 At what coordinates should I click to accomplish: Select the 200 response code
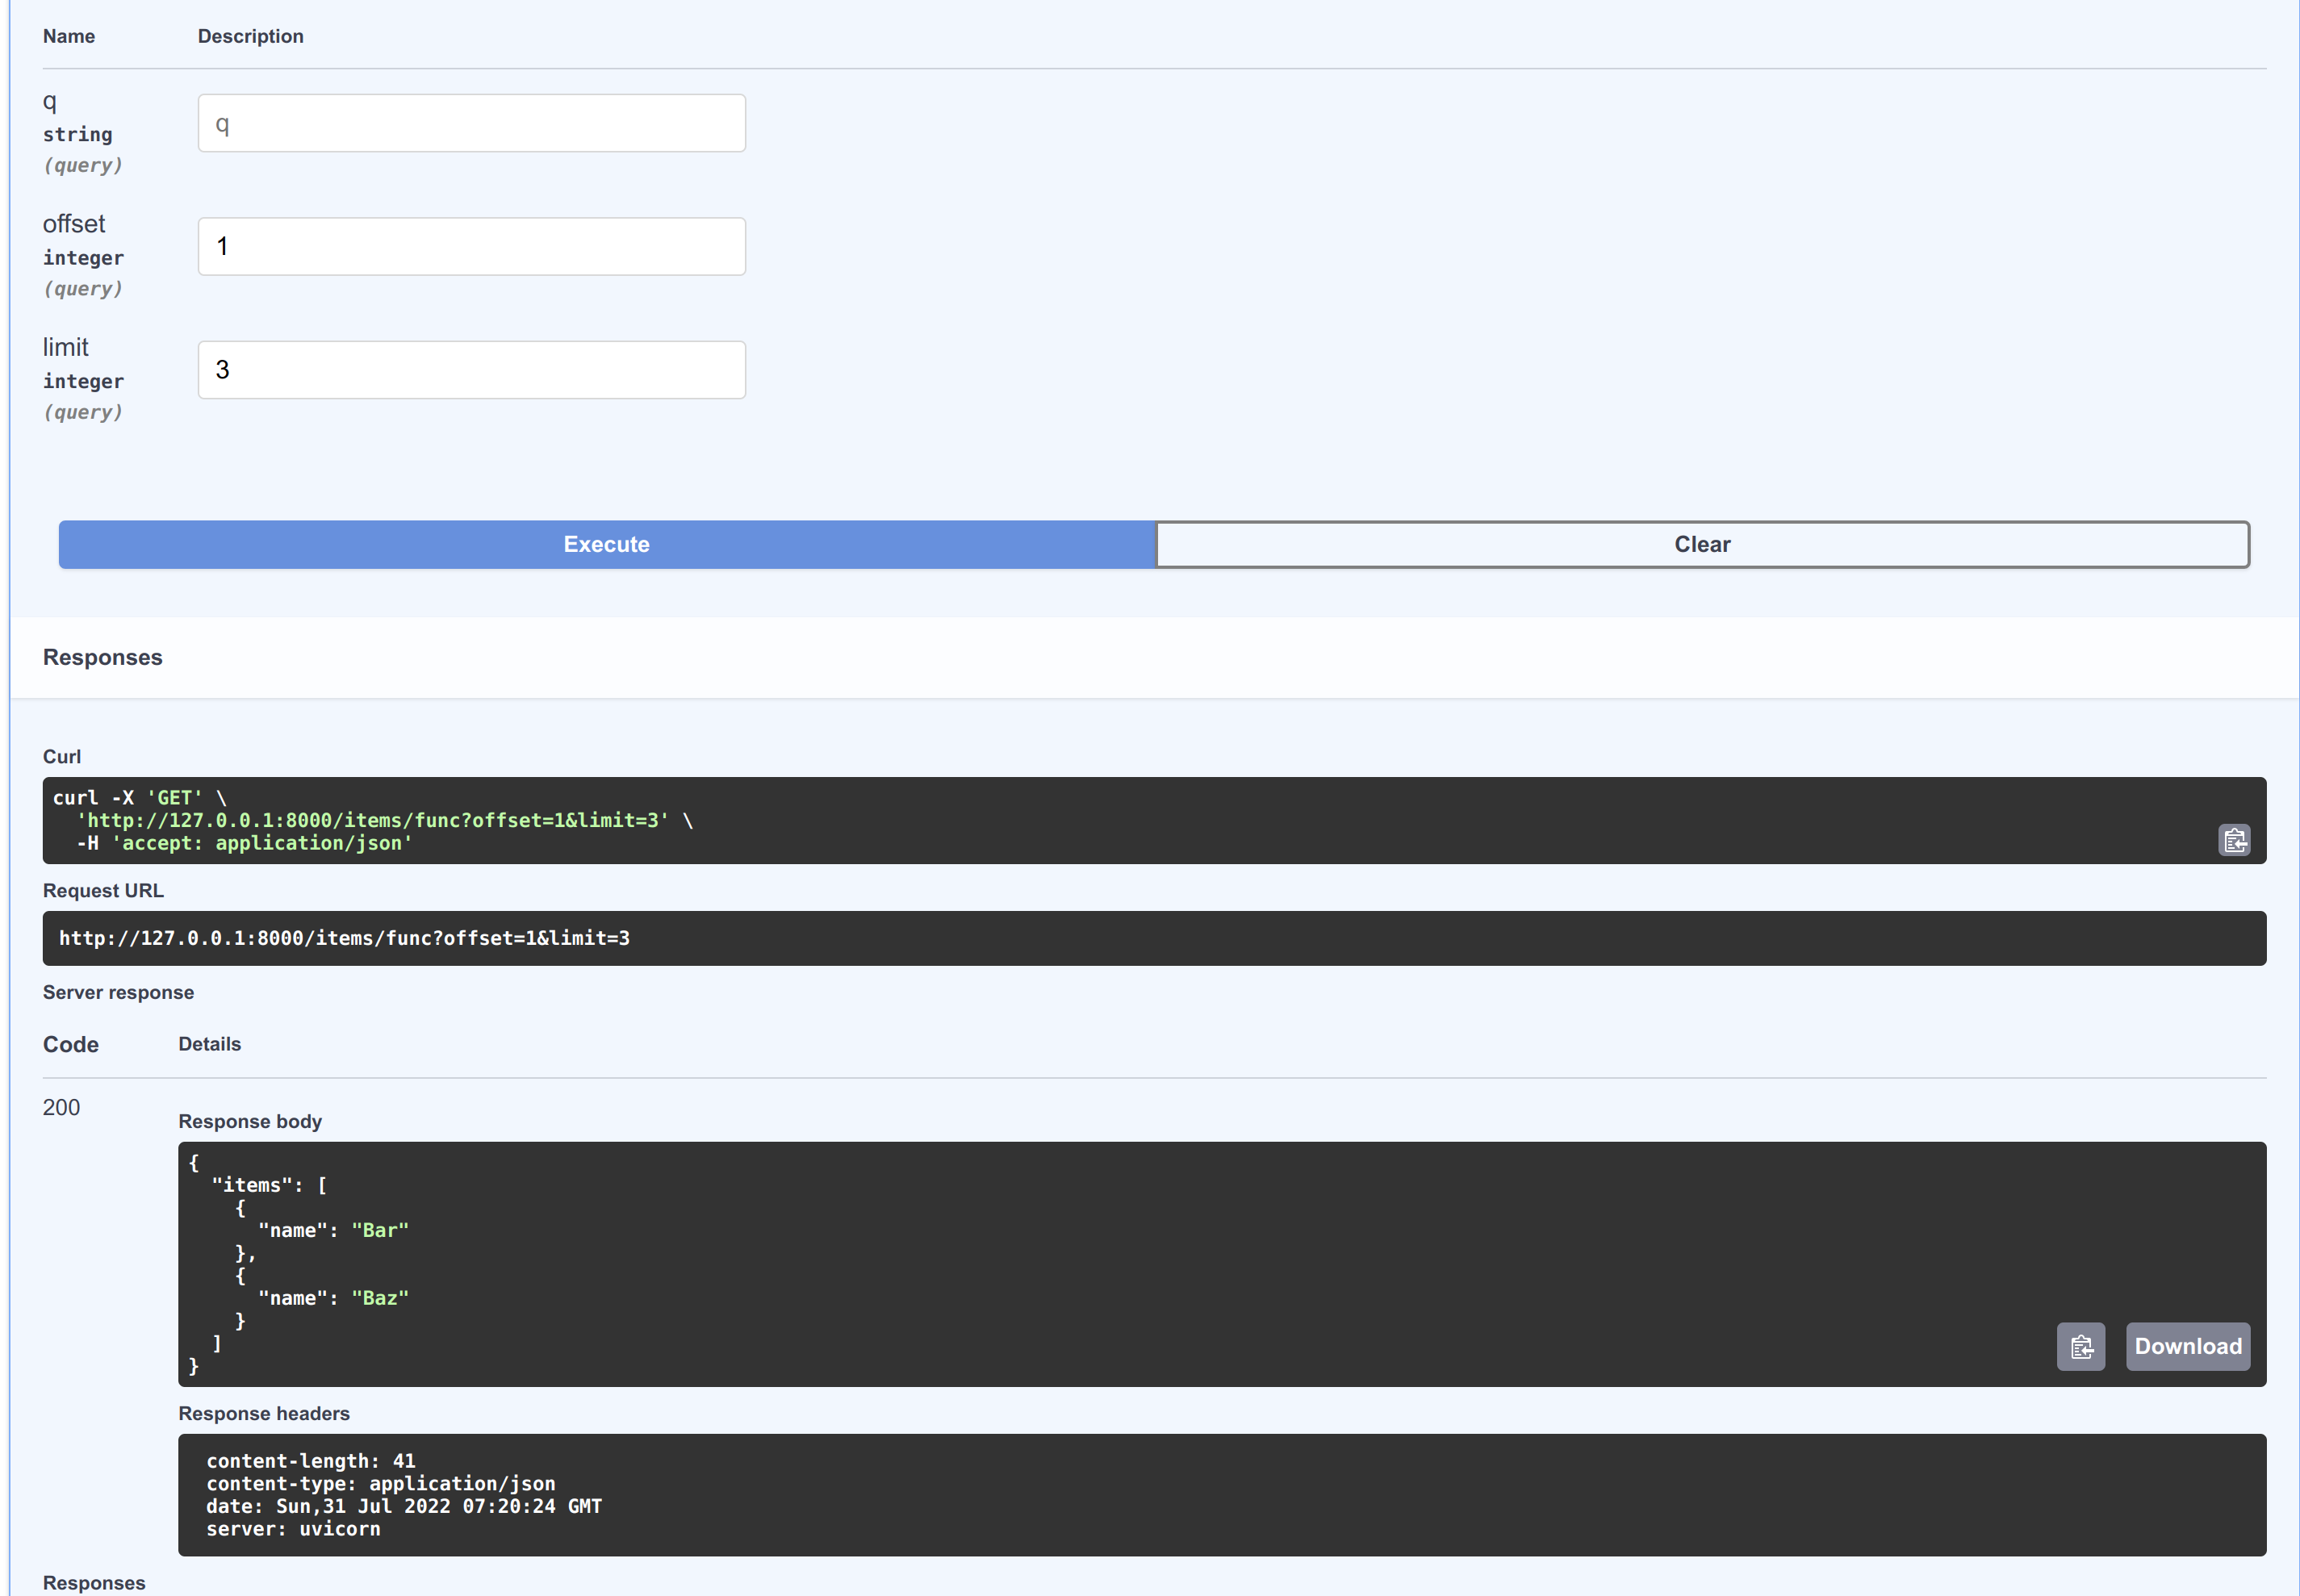click(x=61, y=1108)
